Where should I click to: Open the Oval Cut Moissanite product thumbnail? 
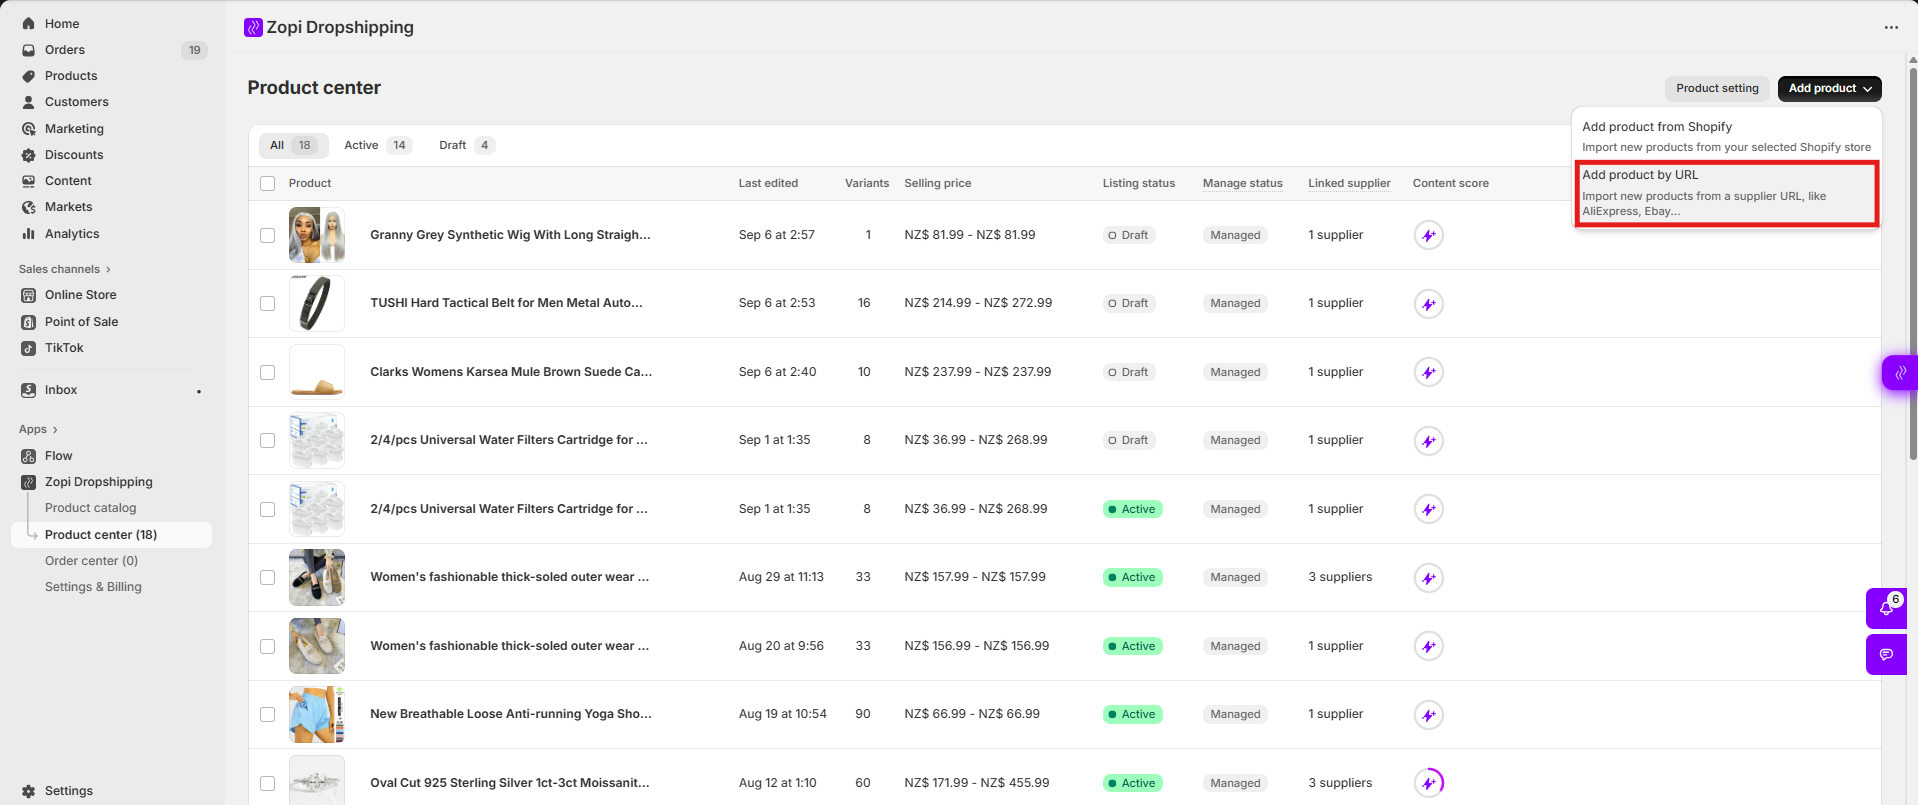pyautogui.click(x=316, y=782)
